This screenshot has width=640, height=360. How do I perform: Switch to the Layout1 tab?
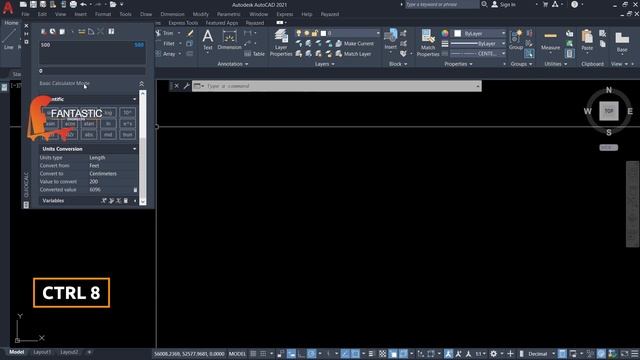[42, 352]
